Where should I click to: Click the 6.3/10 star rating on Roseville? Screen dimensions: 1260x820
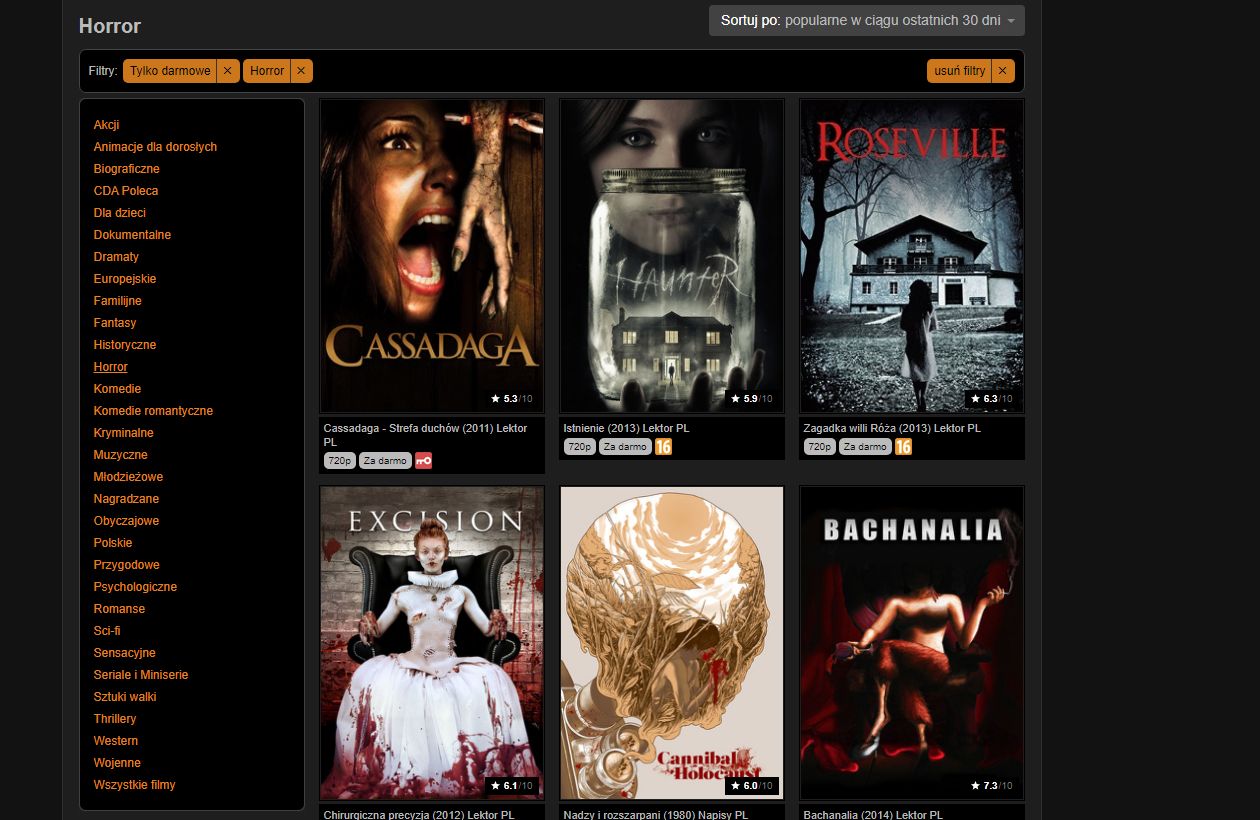point(993,399)
